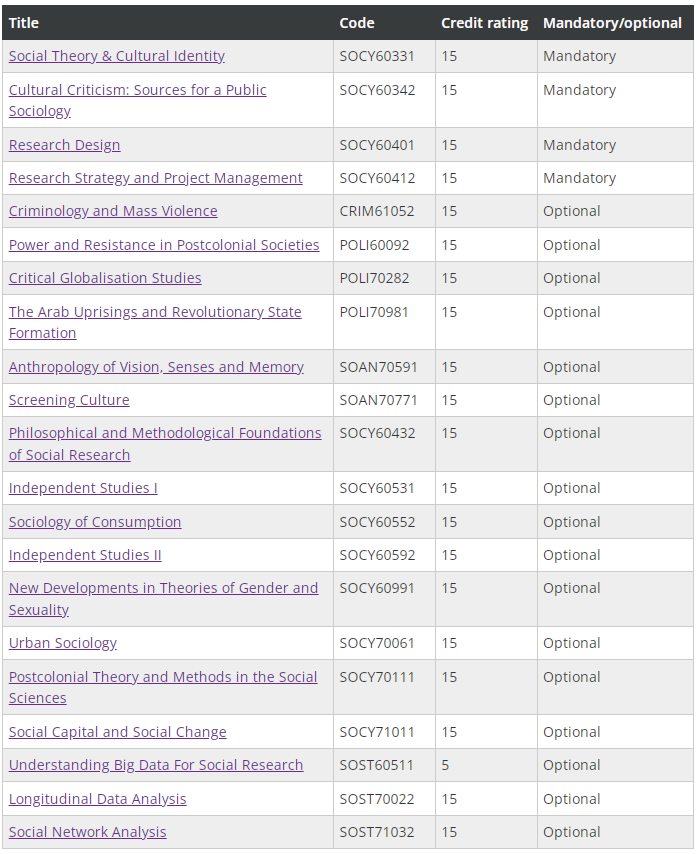697x854 pixels.
Task: Open Research Strategy and Project Management
Action: 155,178
